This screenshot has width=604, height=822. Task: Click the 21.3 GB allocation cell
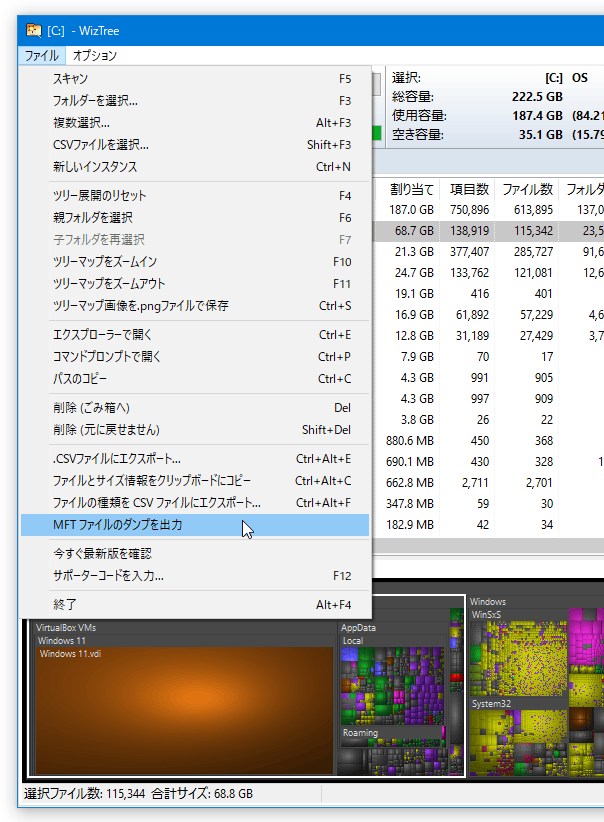414,252
